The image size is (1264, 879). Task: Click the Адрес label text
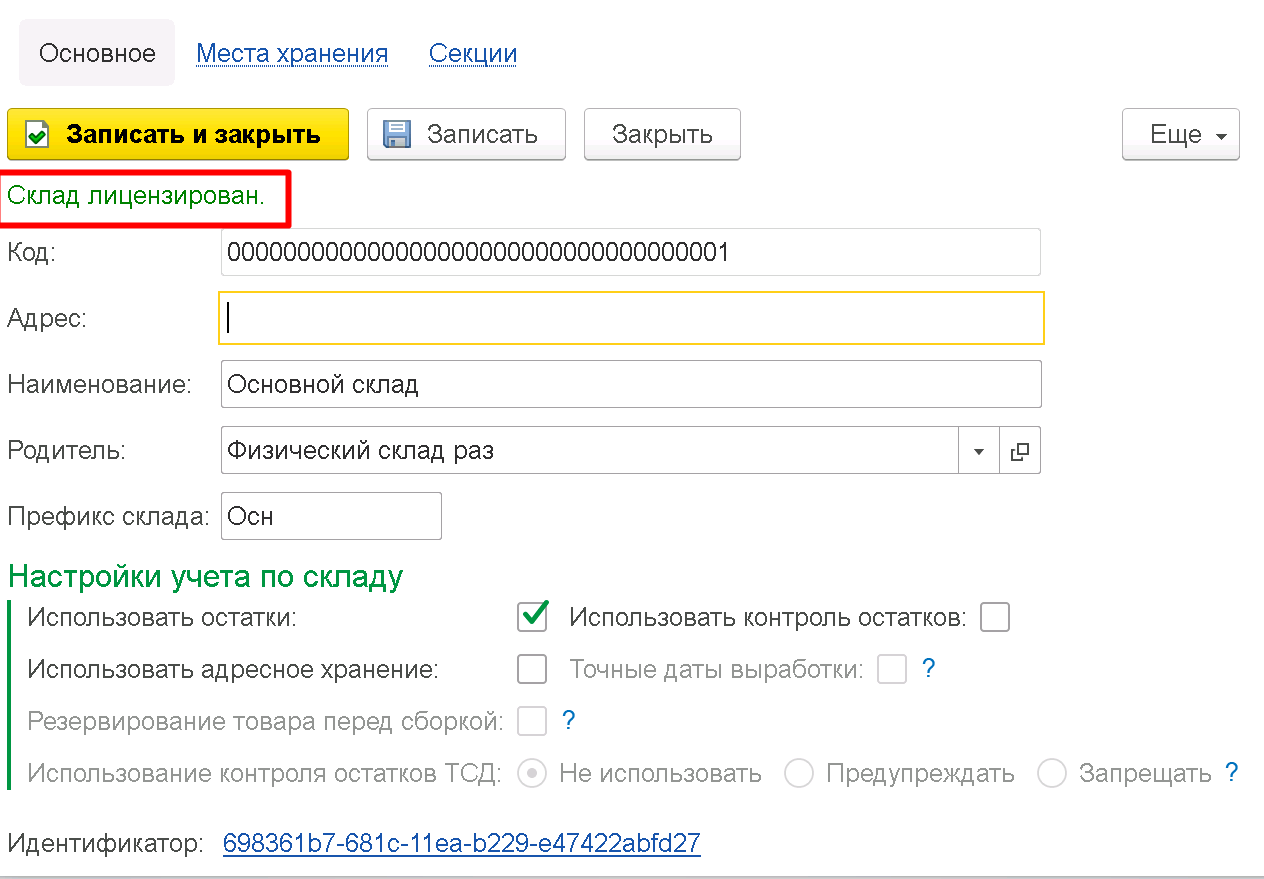click(x=47, y=318)
